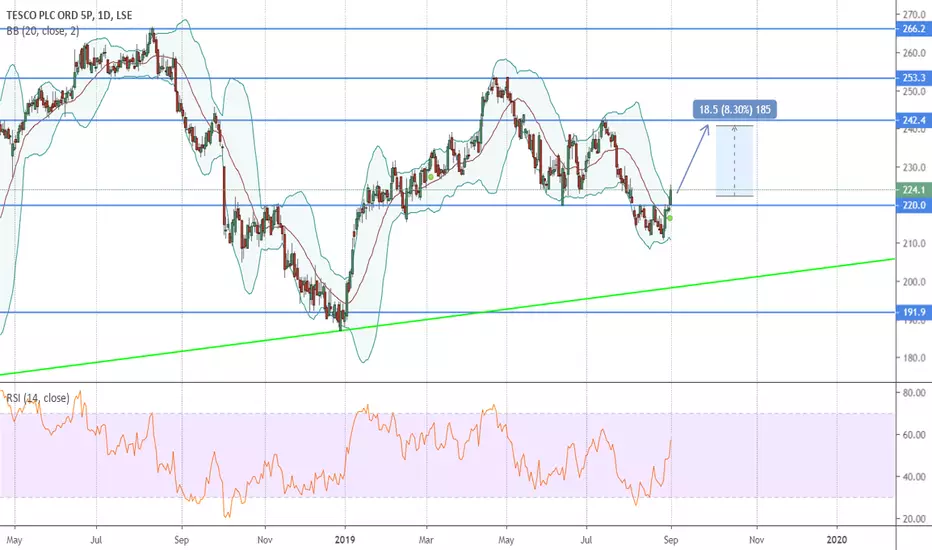Select the green dot marker below latest candle

(x=670, y=218)
